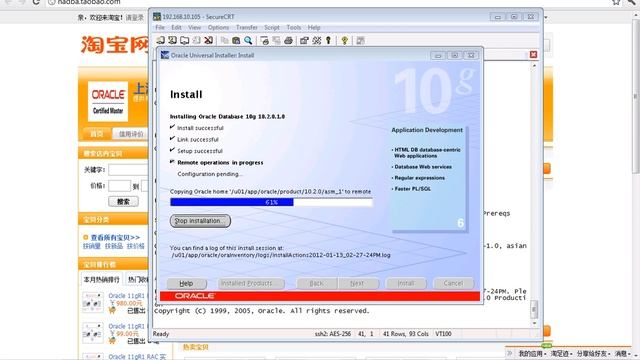The height and width of the screenshot is (360, 640).
Task: Click the Back button in Oracle installer
Action: click(x=317, y=283)
